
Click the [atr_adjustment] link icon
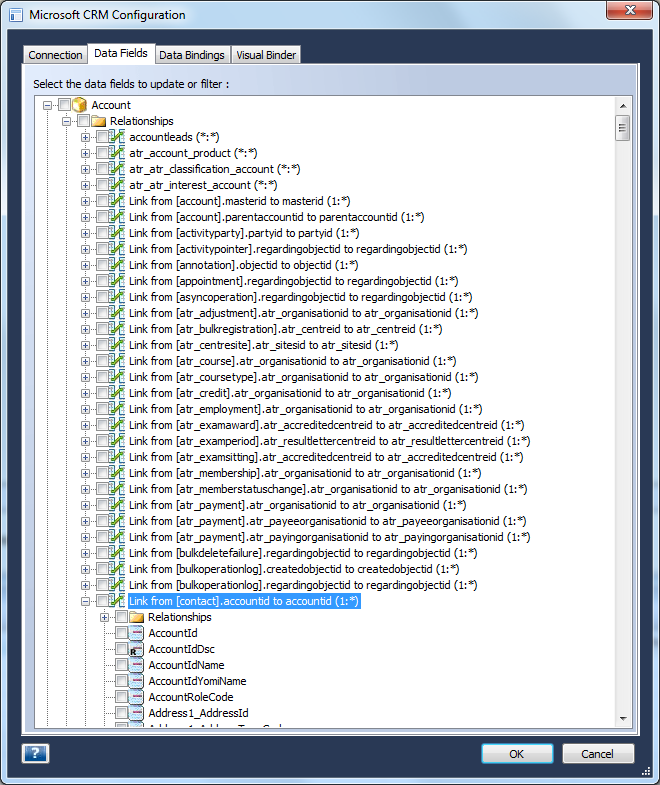pyautogui.click(x=118, y=313)
